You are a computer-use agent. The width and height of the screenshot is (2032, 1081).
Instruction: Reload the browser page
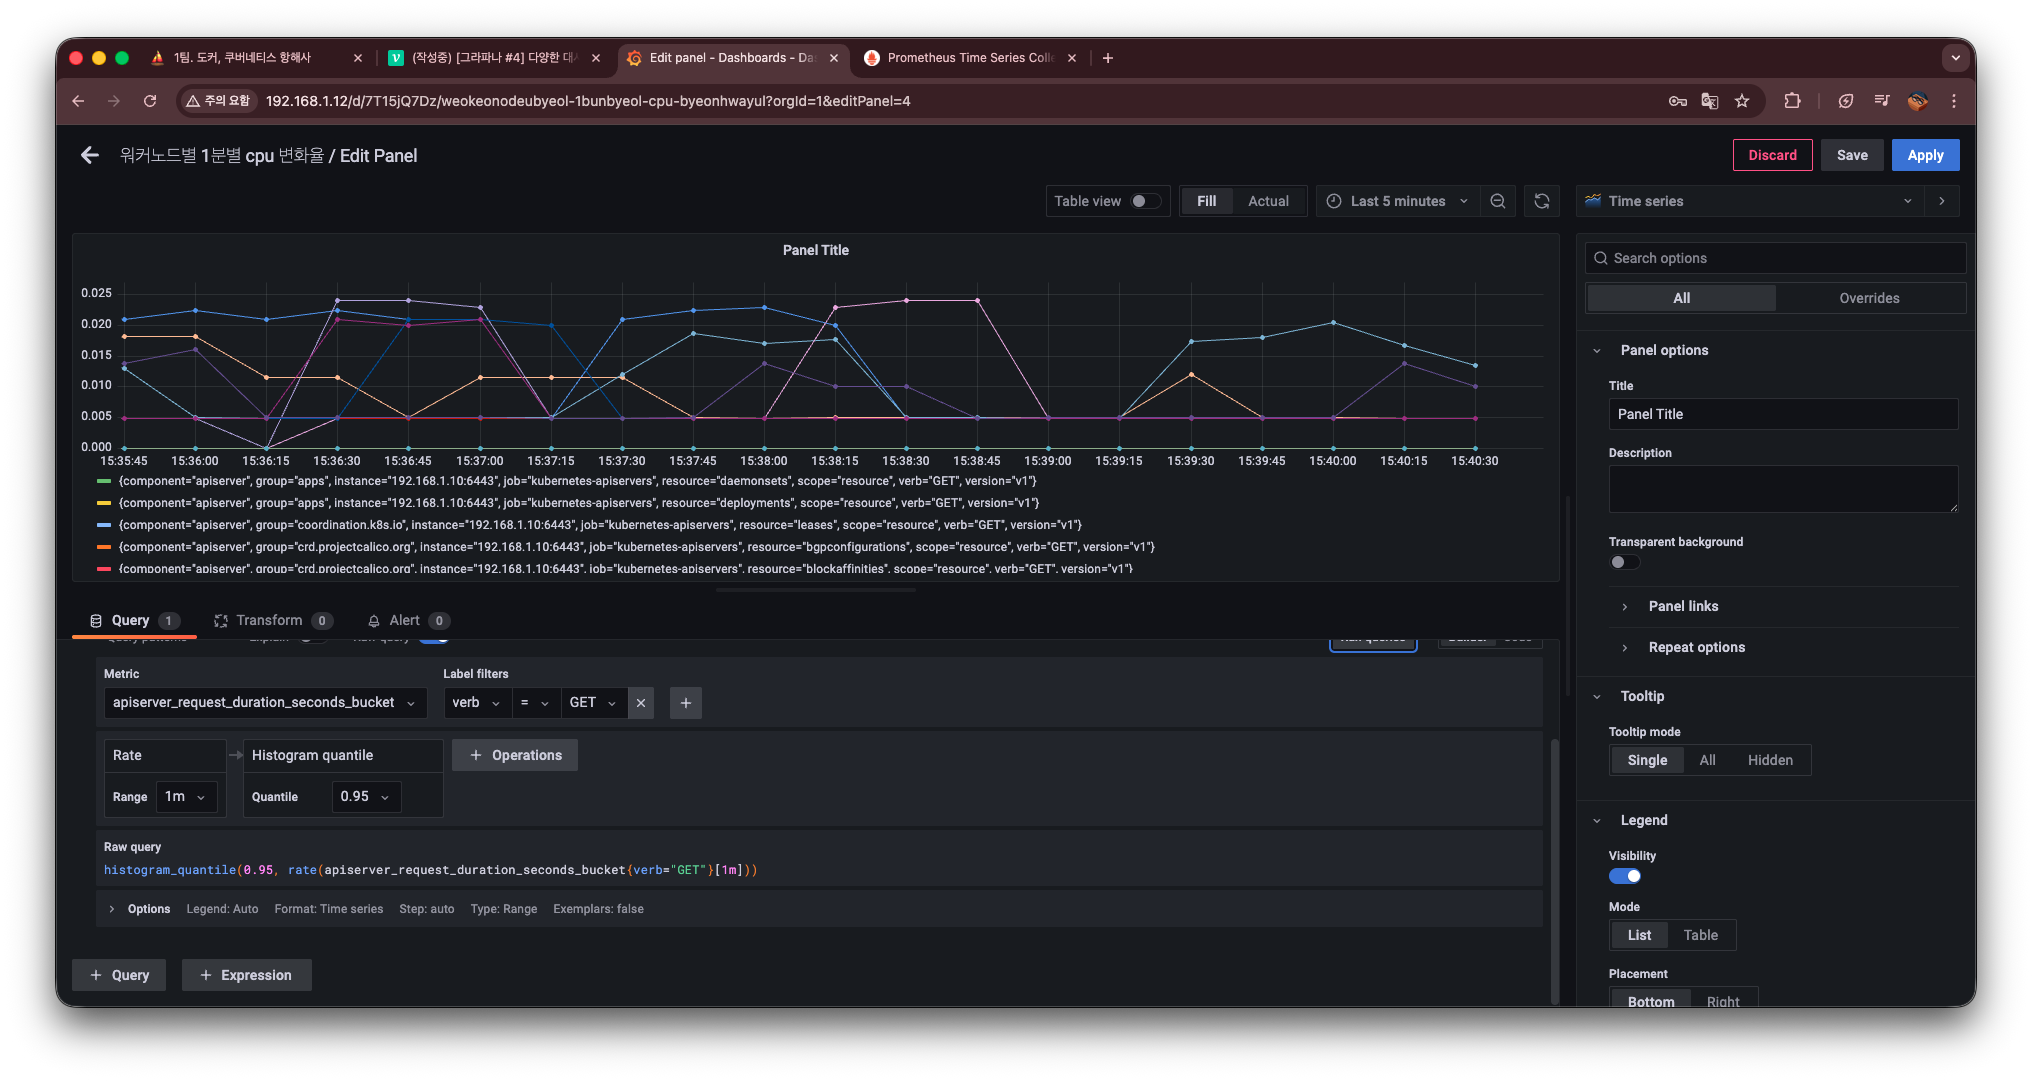150,101
